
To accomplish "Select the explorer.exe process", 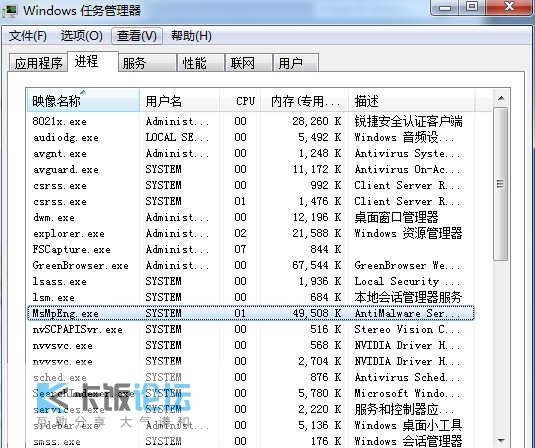I will click(250, 233).
